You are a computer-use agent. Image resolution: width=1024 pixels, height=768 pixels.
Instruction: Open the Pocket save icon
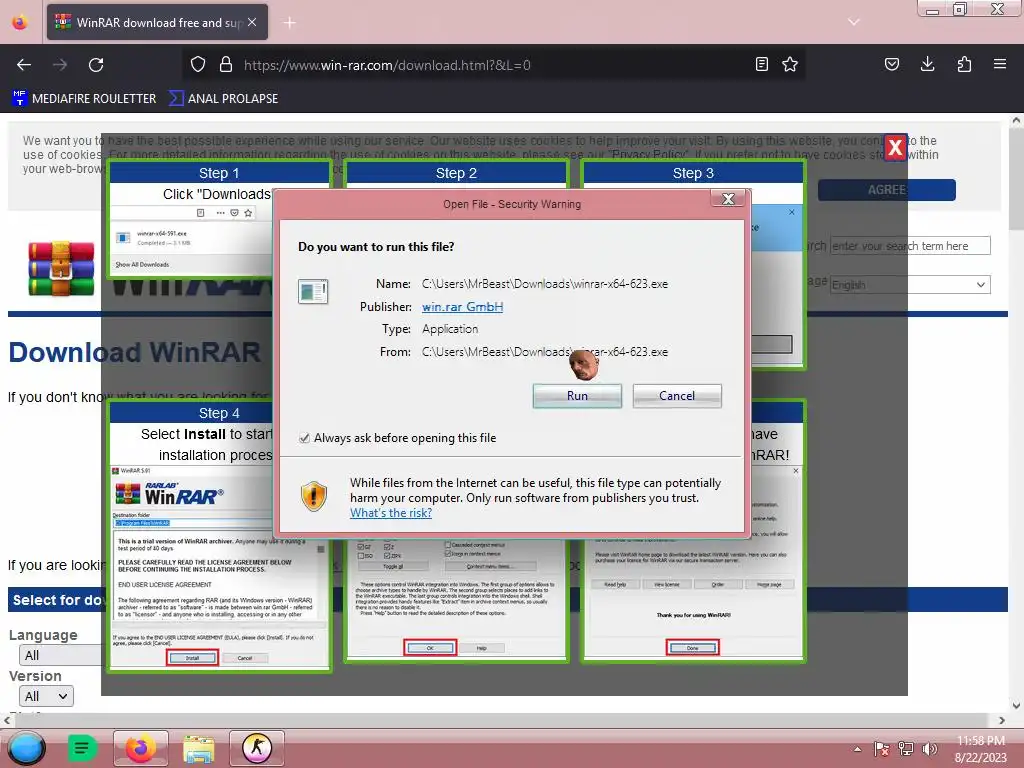(x=891, y=65)
